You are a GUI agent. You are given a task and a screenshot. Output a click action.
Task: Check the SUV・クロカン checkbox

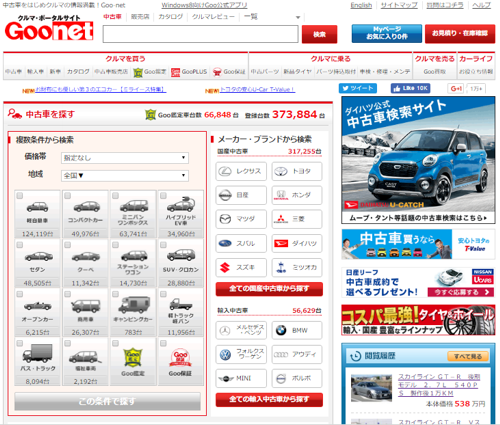pyautogui.click(x=163, y=245)
